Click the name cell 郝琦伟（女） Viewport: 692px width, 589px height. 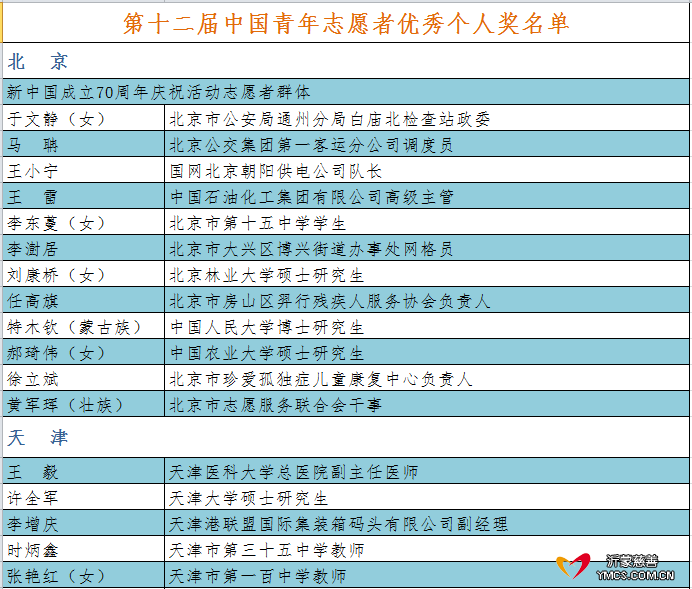(x=84, y=352)
